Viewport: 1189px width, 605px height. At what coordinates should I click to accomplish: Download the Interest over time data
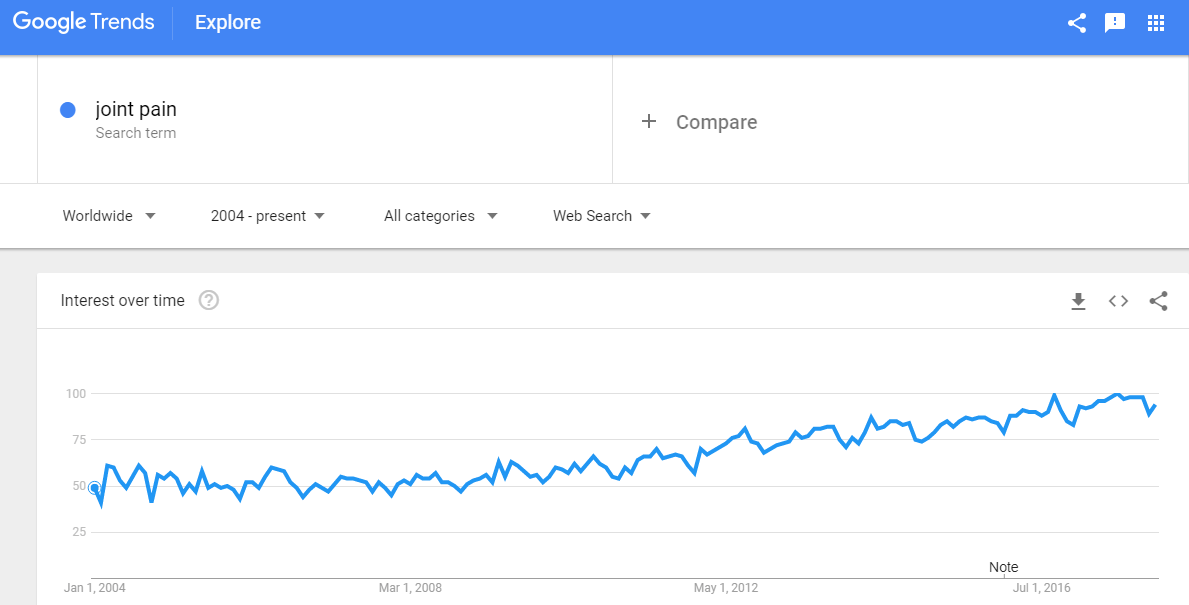point(1078,302)
